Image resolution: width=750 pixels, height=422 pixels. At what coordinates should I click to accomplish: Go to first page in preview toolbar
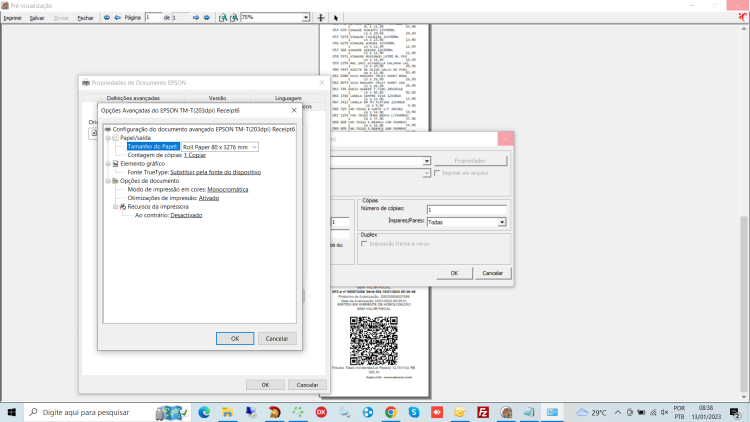(106, 18)
